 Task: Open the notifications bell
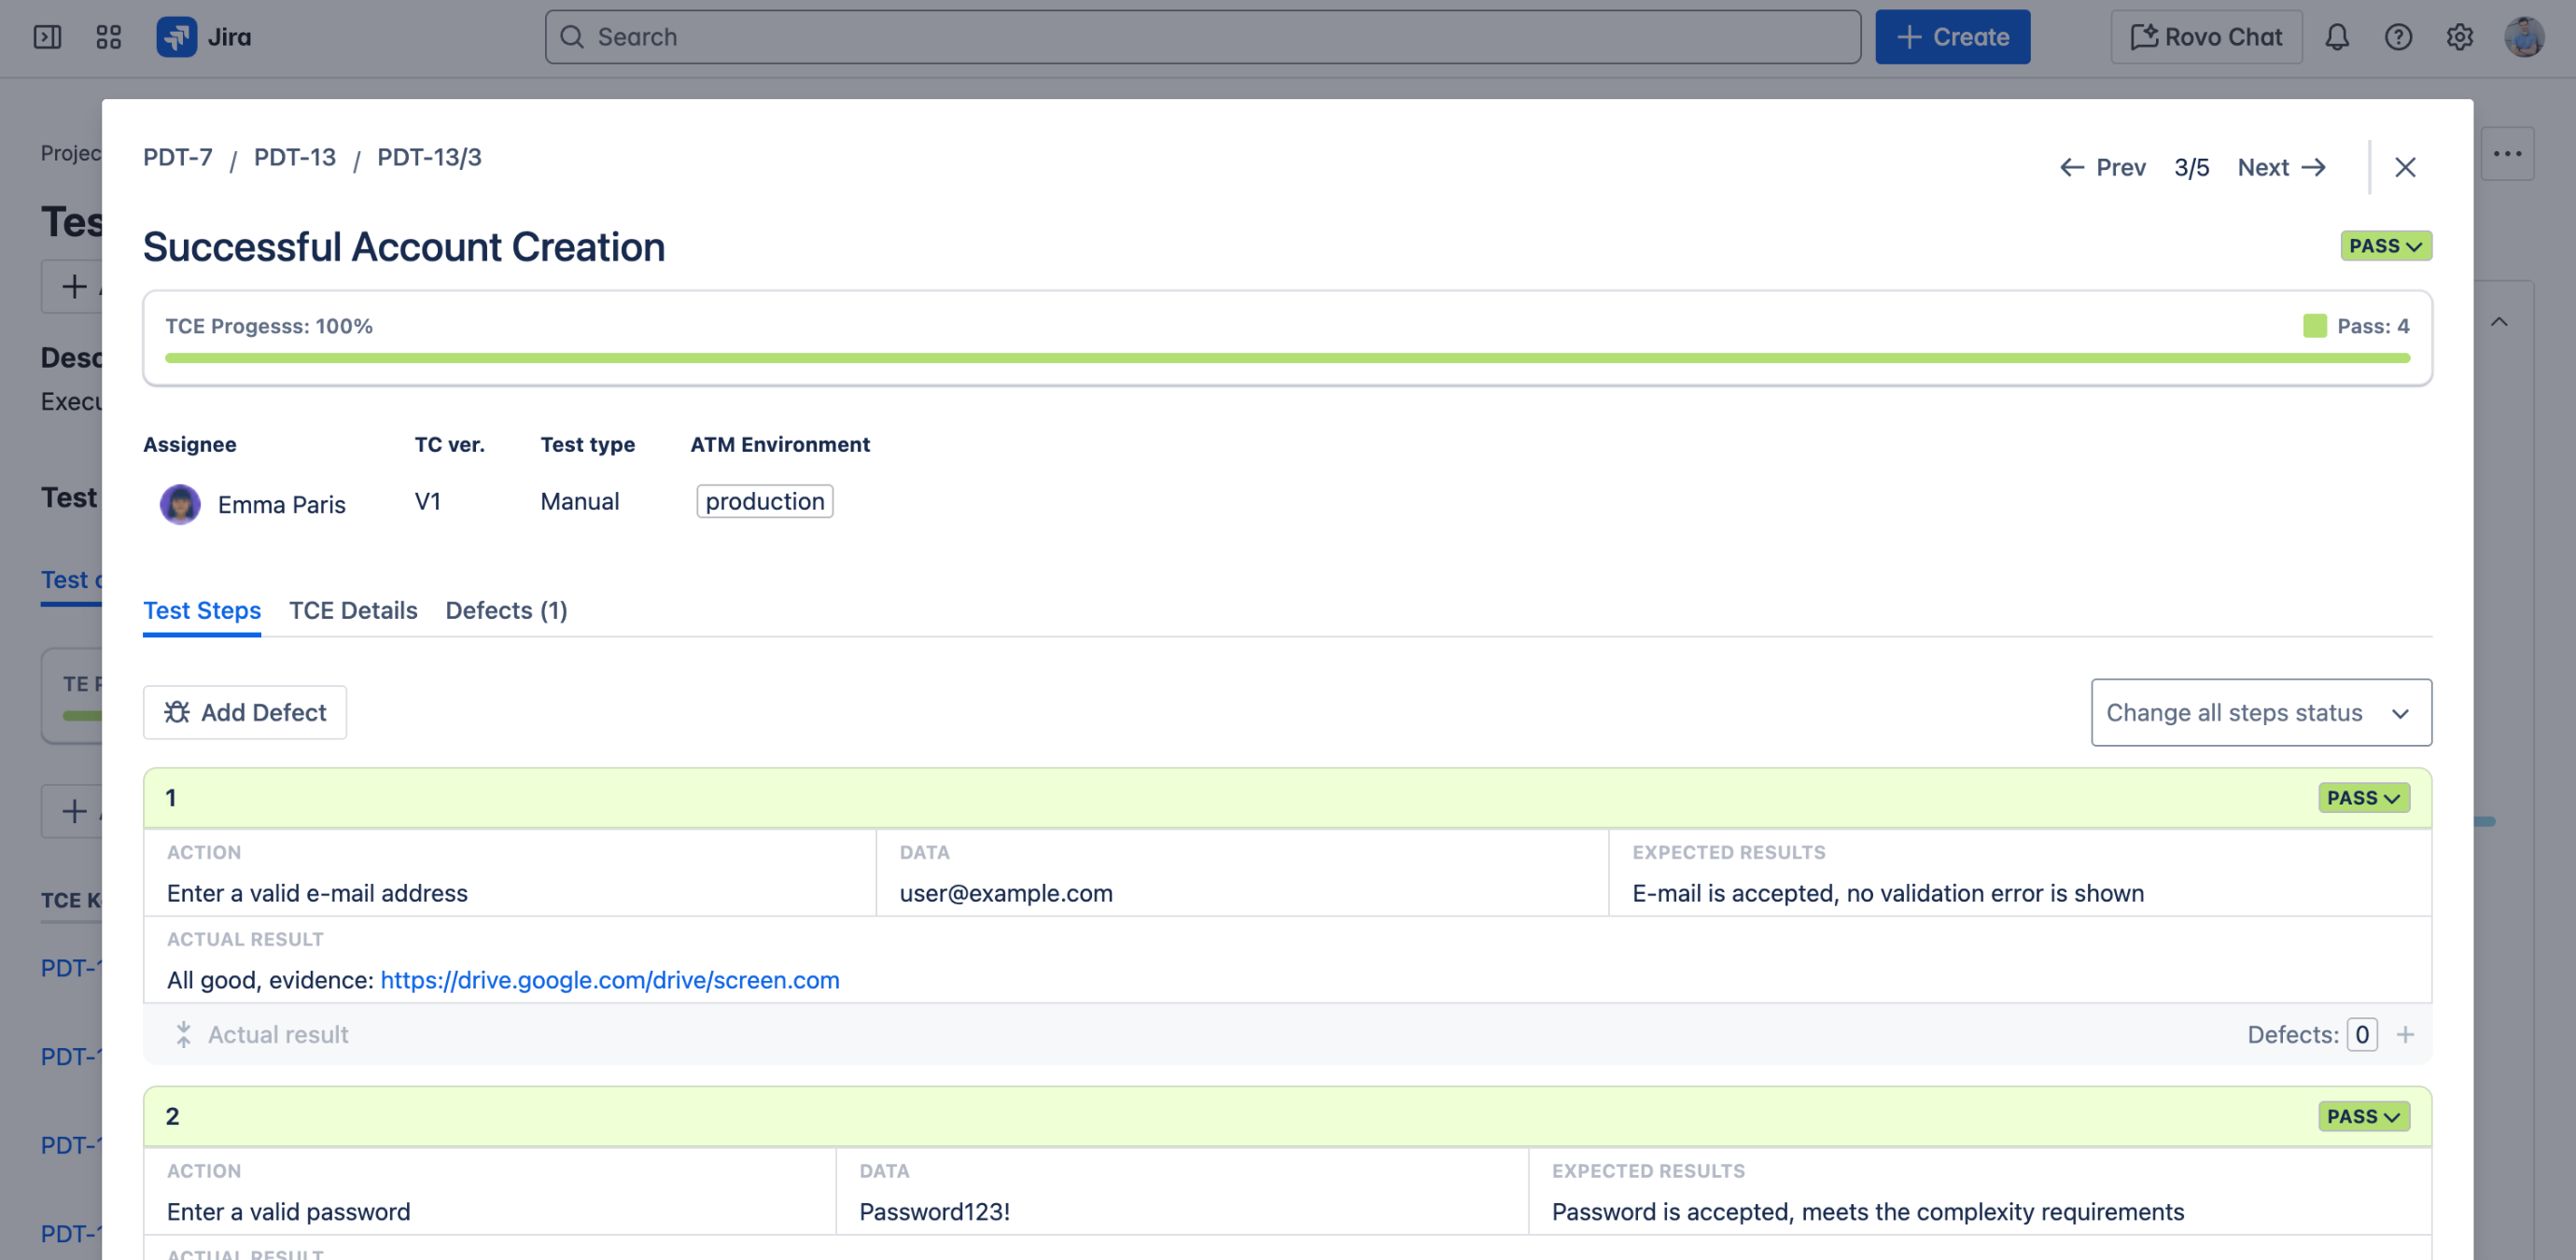tap(2336, 37)
